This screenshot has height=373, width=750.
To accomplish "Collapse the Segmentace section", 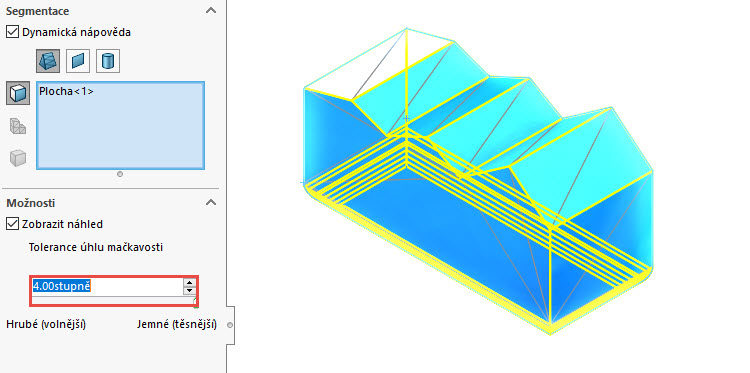I will click(x=211, y=11).
